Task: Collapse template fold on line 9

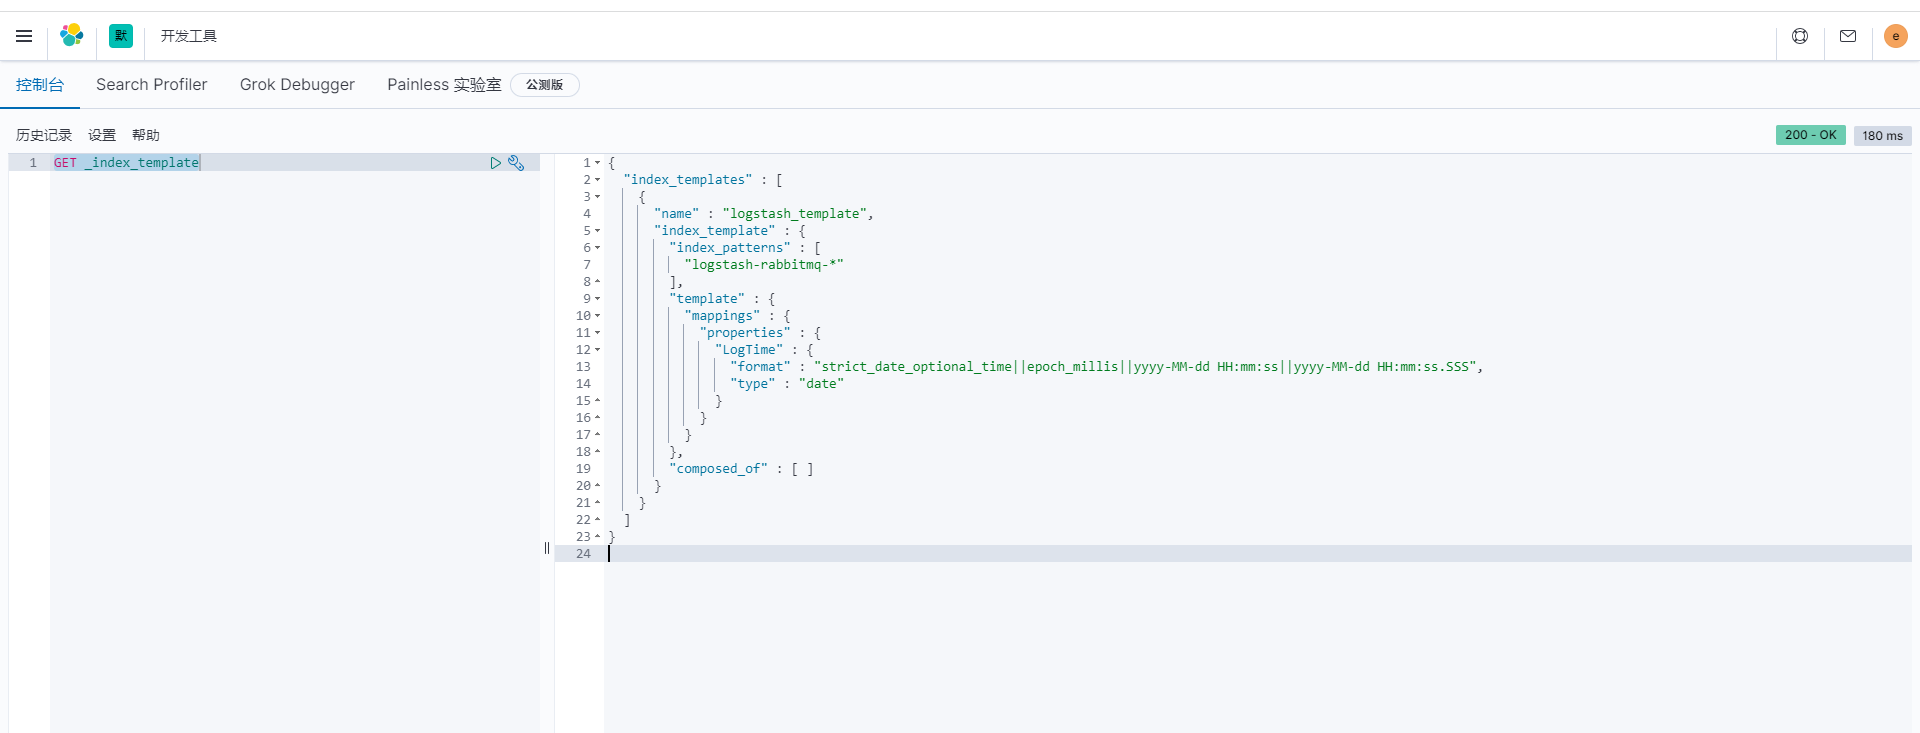Action: coord(598,299)
